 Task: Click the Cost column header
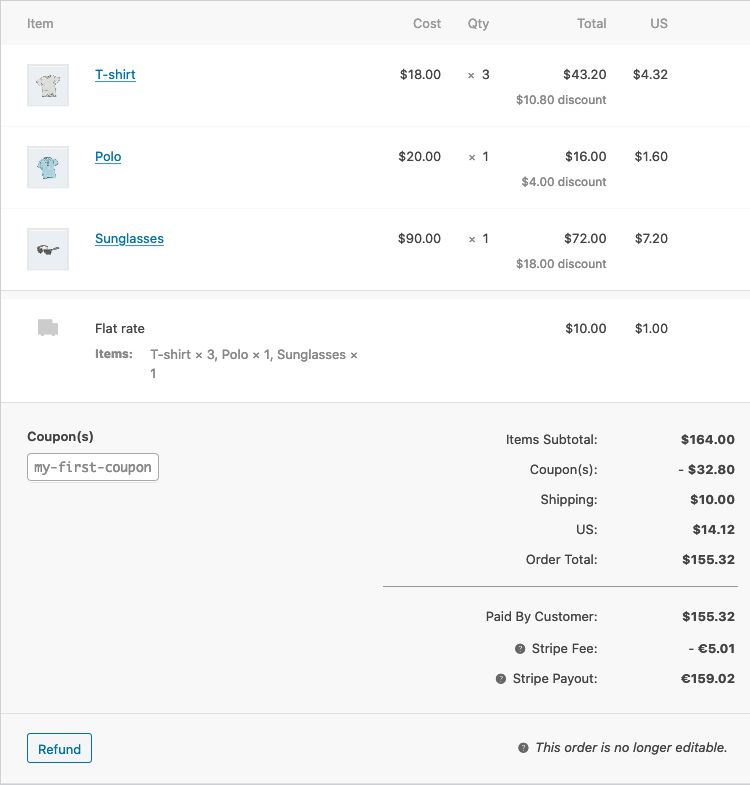pos(427,23)
